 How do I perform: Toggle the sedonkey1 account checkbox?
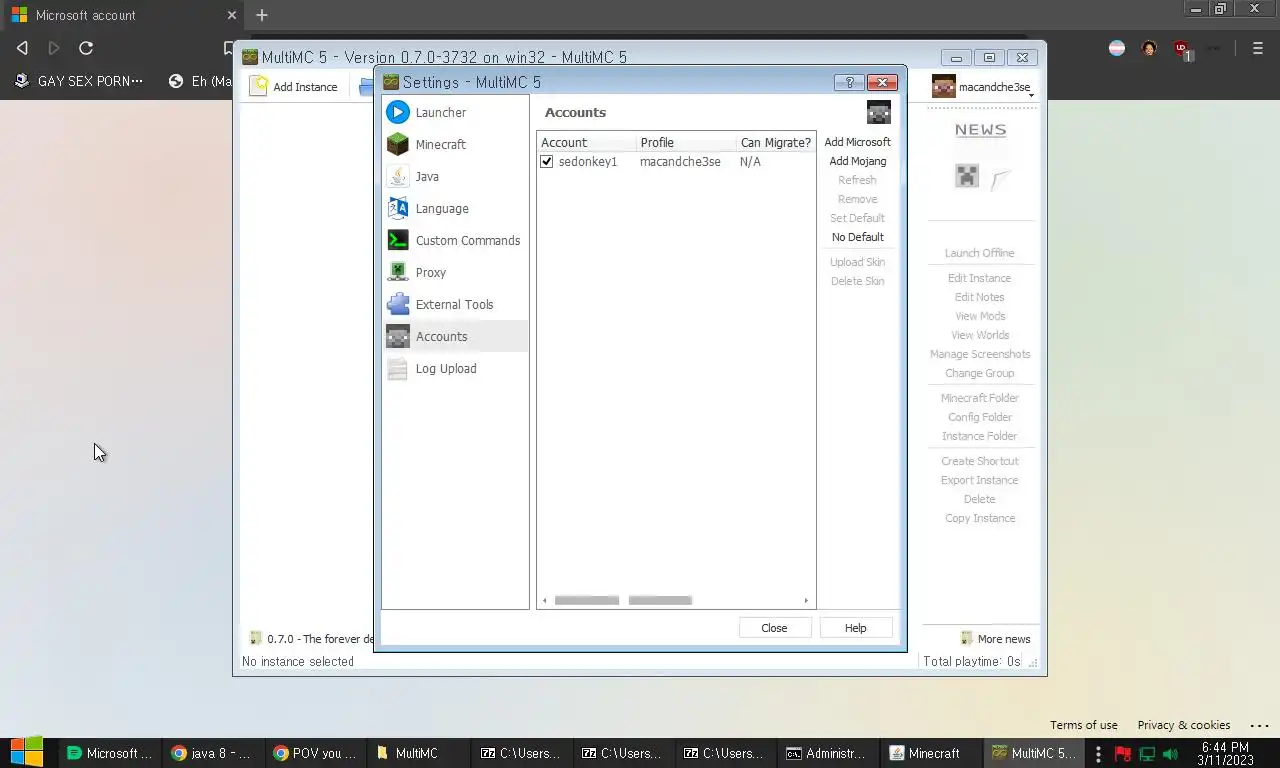(547, 161)
